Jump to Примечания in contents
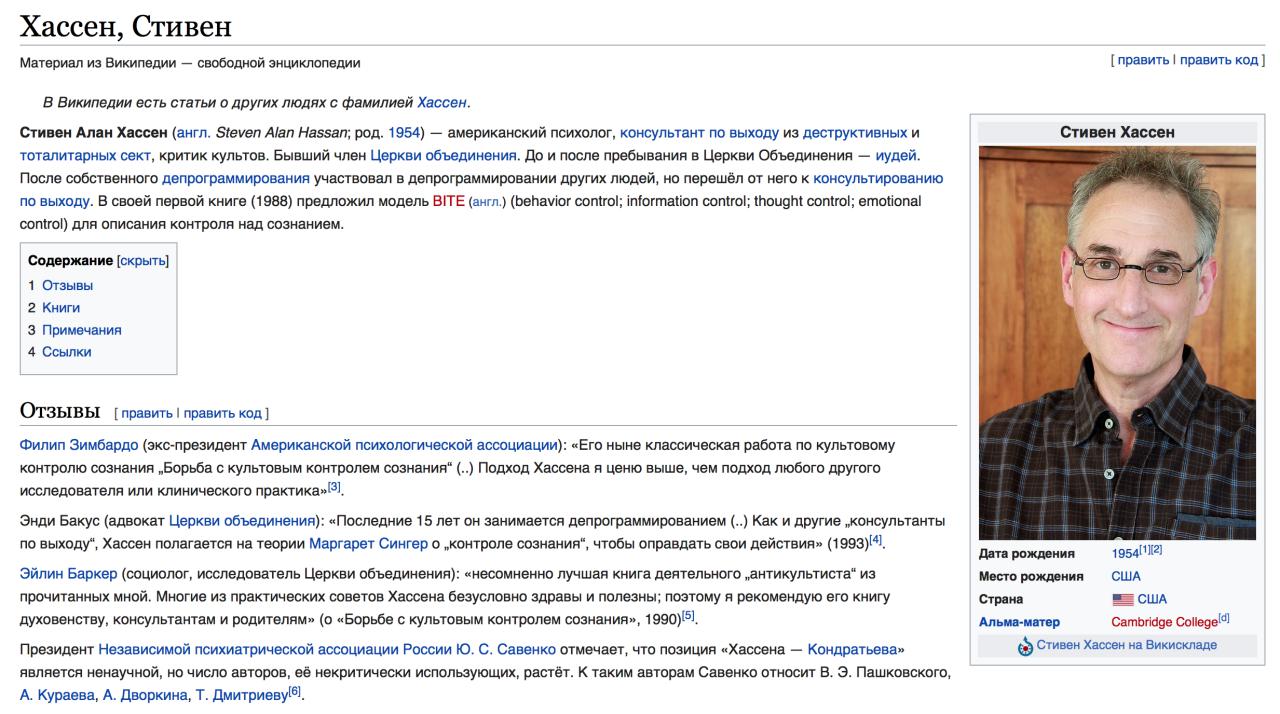 coord(82,329)
